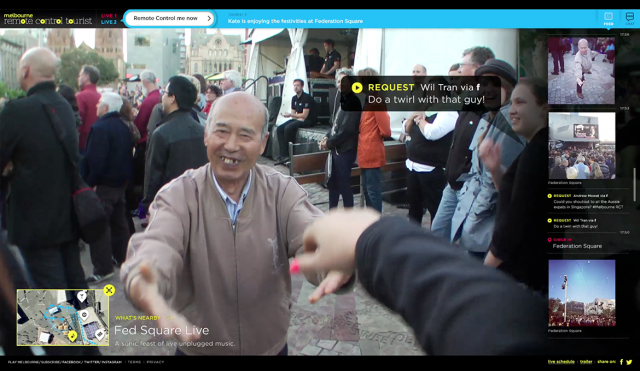This screenshot has height=371, width=640.
Task: Play the Wil Tran request icon
Action: [x=357, y=88]
